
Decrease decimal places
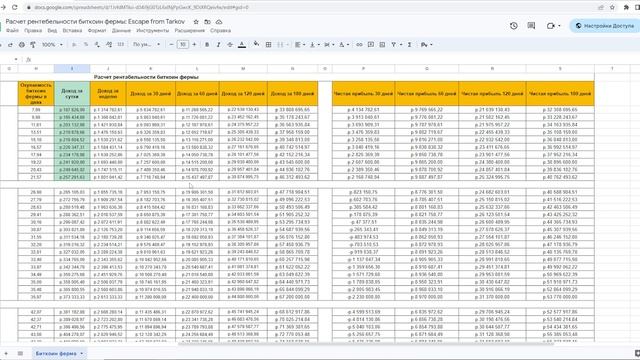point(97,44)
